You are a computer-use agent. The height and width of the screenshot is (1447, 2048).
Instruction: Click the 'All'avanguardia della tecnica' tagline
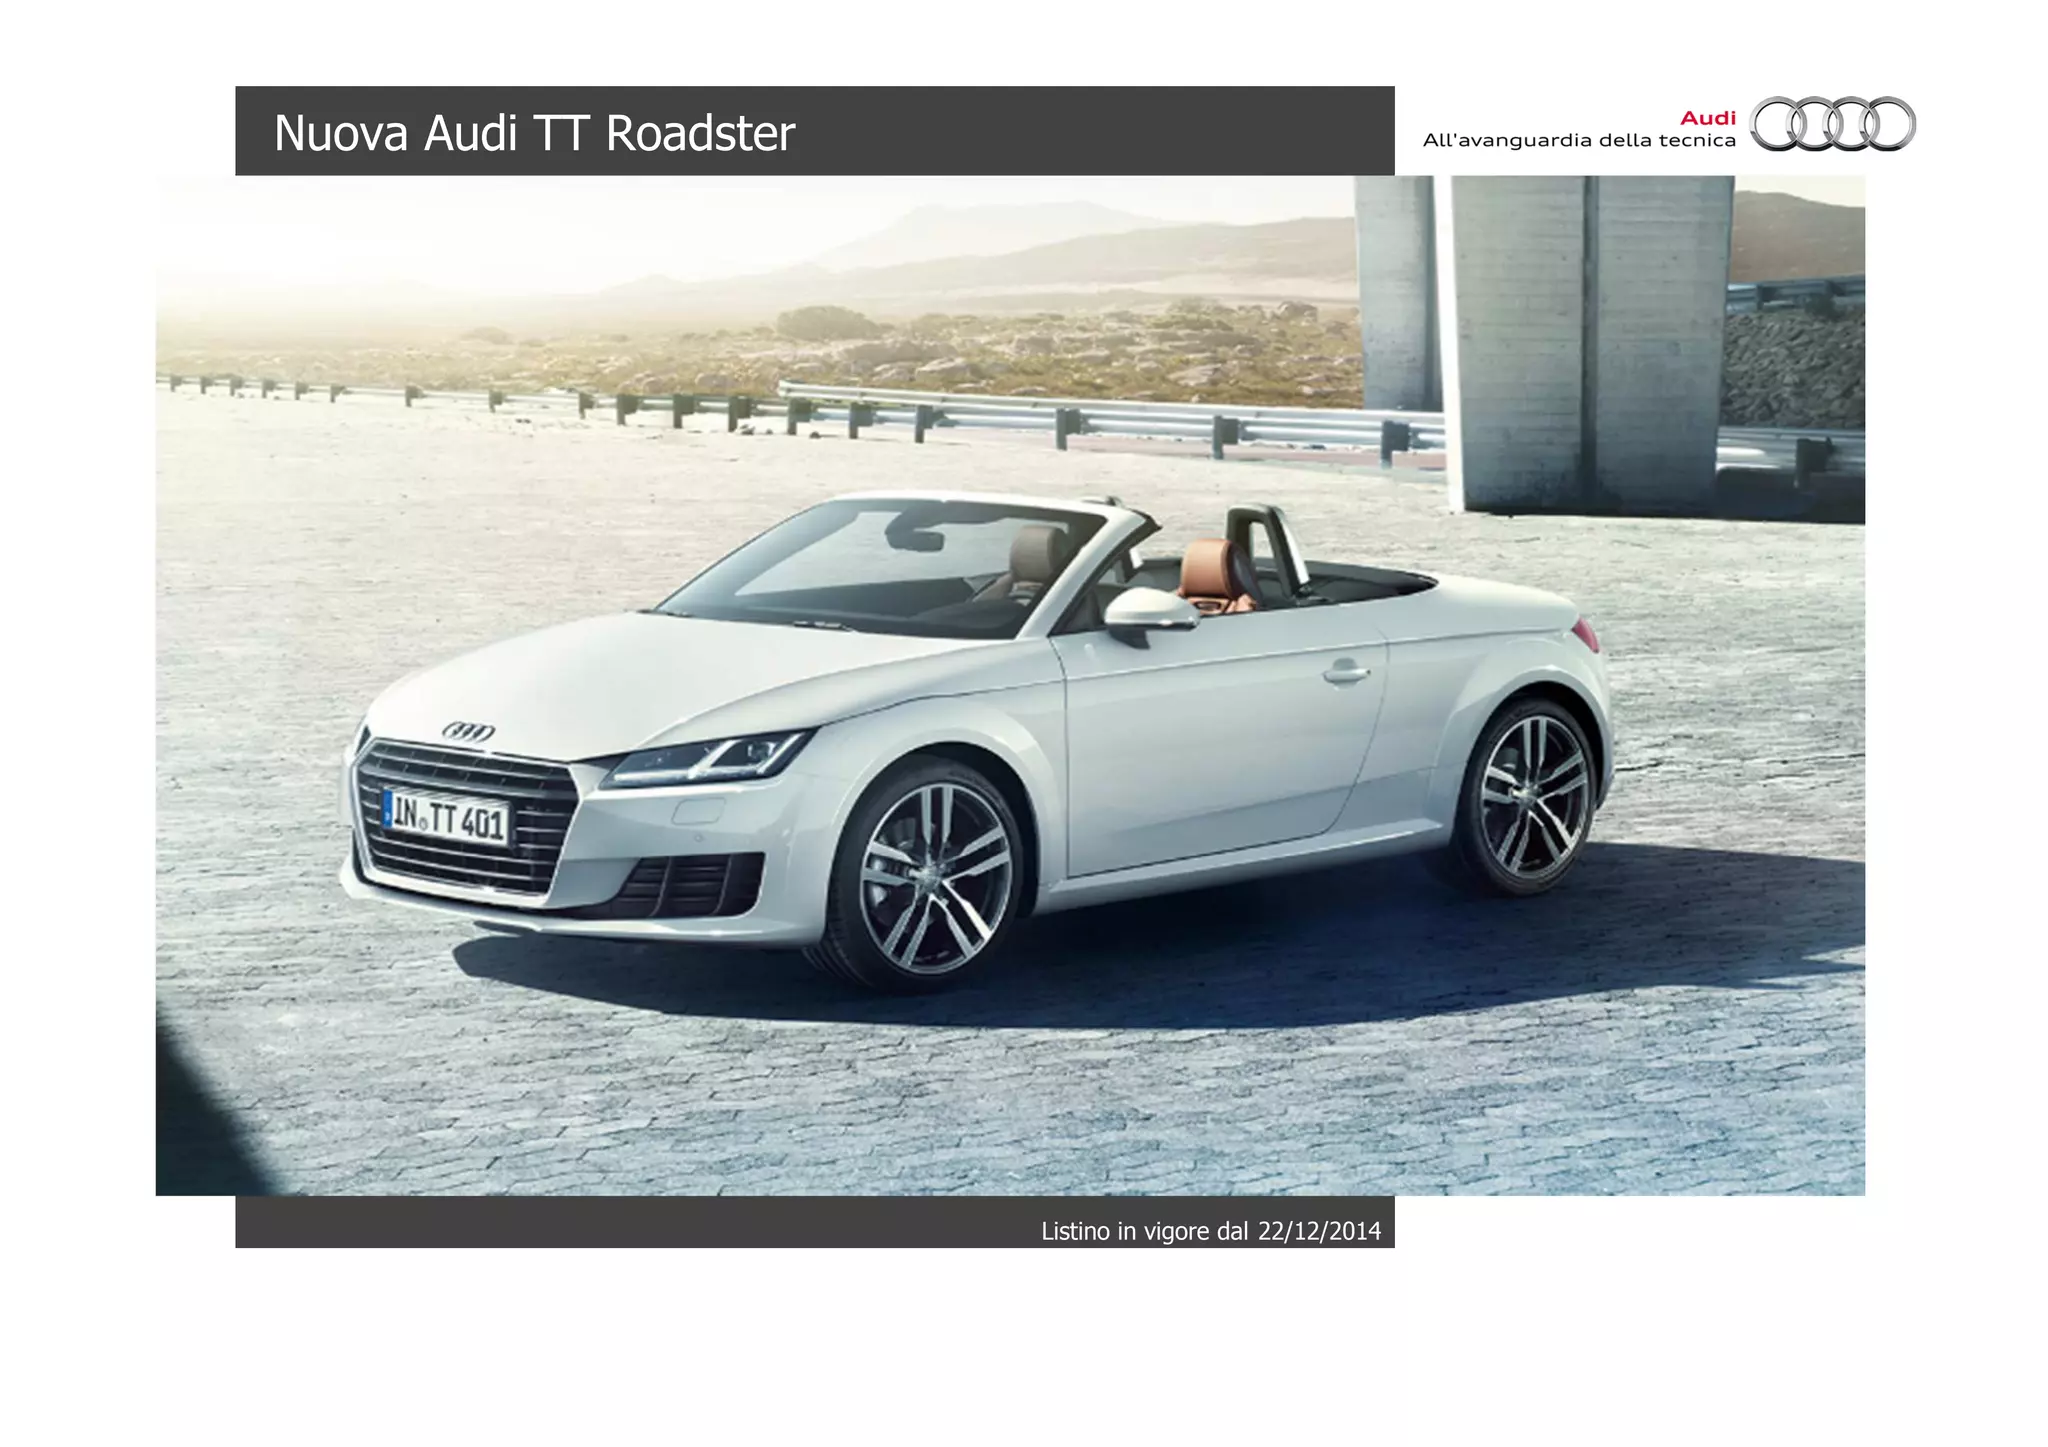point(1578,141)
